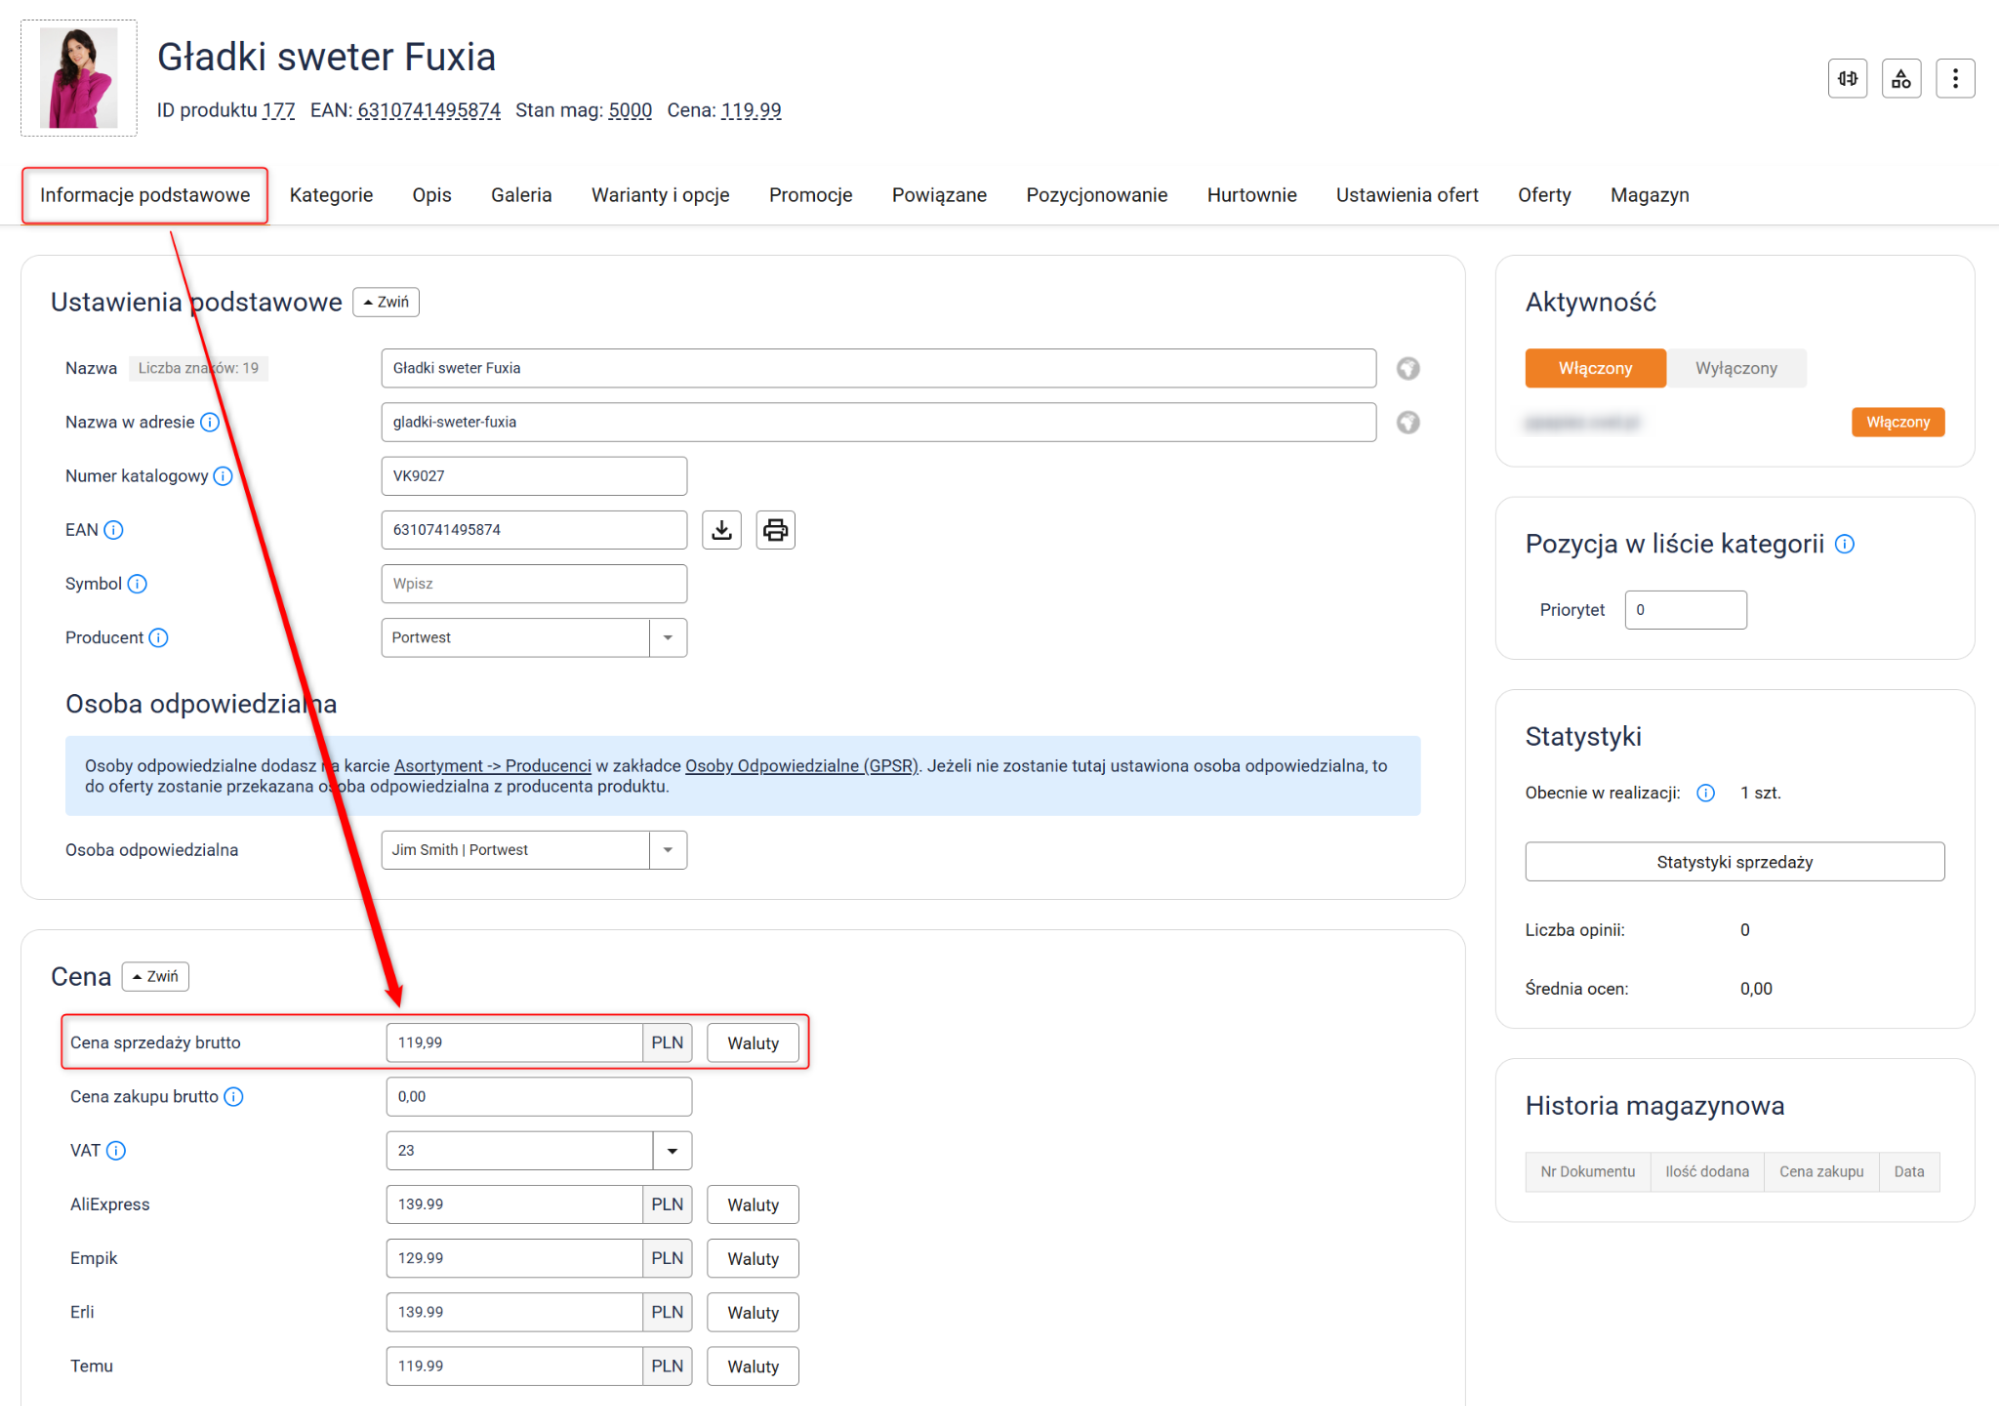Switch to the Warianty i opcje tab

tap(660, 195)
